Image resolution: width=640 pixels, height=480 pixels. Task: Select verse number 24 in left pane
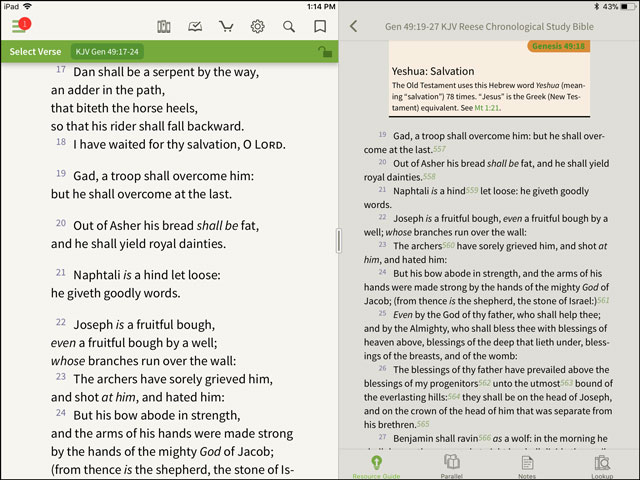click(x=61, y=413)
